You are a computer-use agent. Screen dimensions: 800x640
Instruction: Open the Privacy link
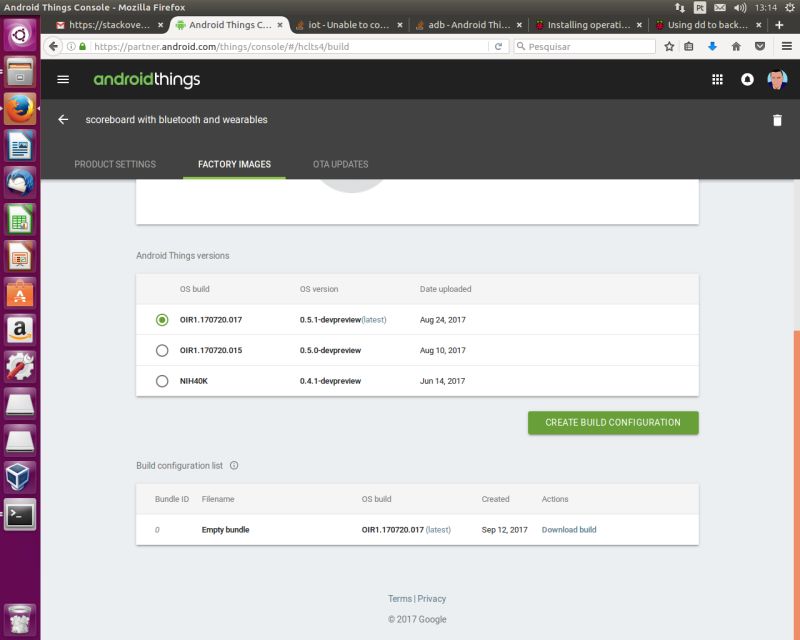click(x=432, y=599)
